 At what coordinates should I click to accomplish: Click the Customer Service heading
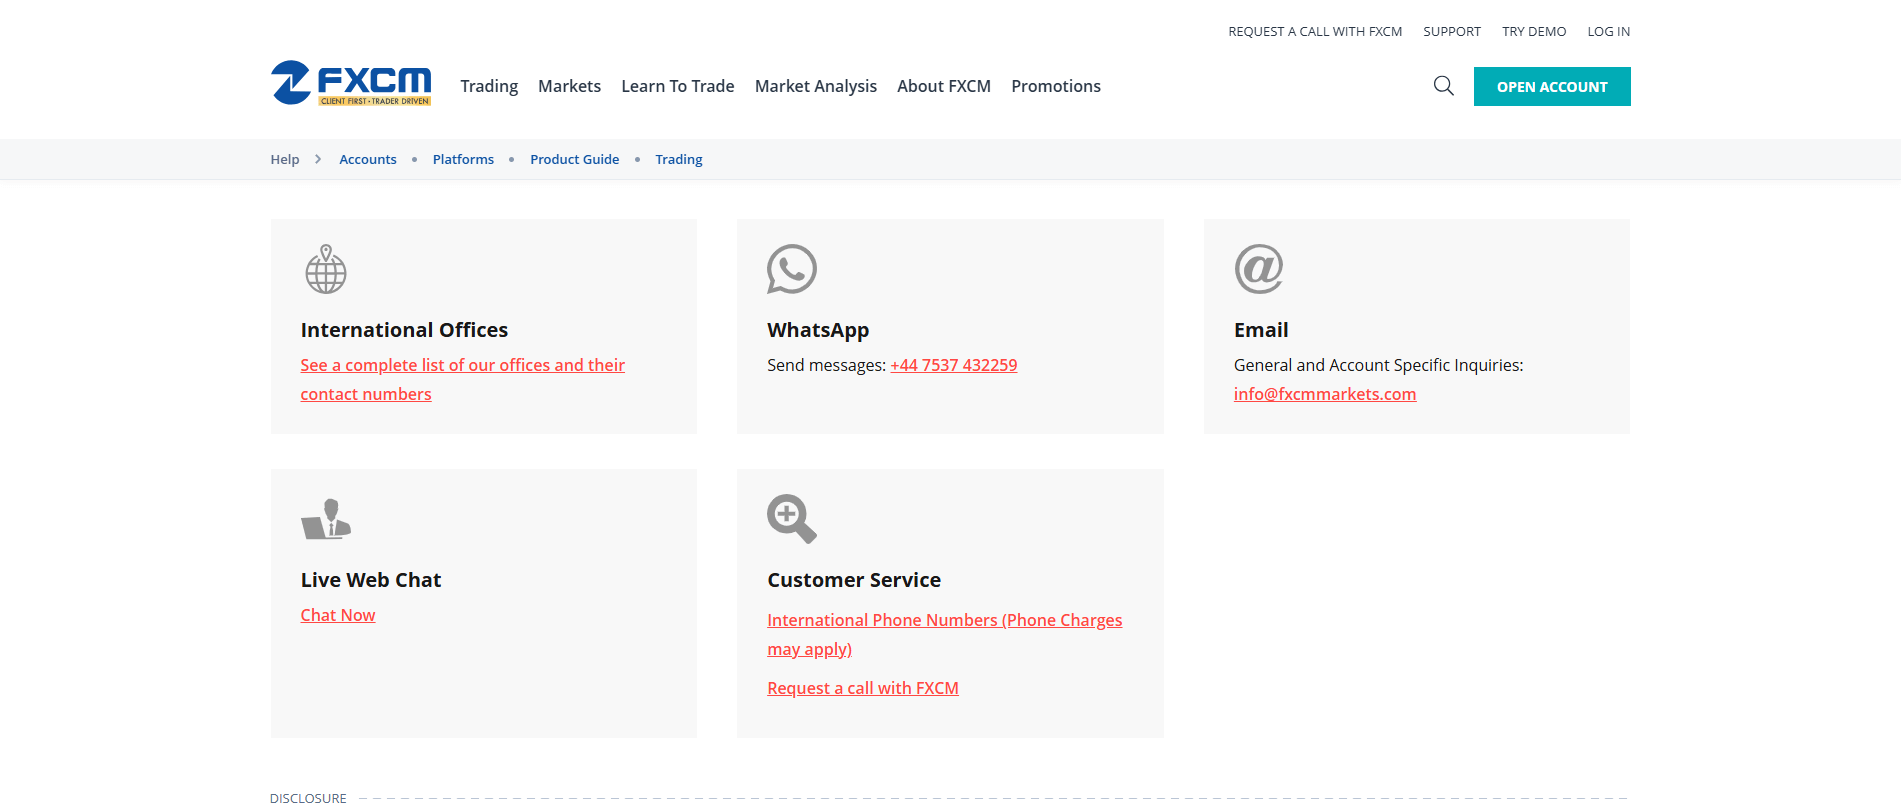[x=854, y=580]
